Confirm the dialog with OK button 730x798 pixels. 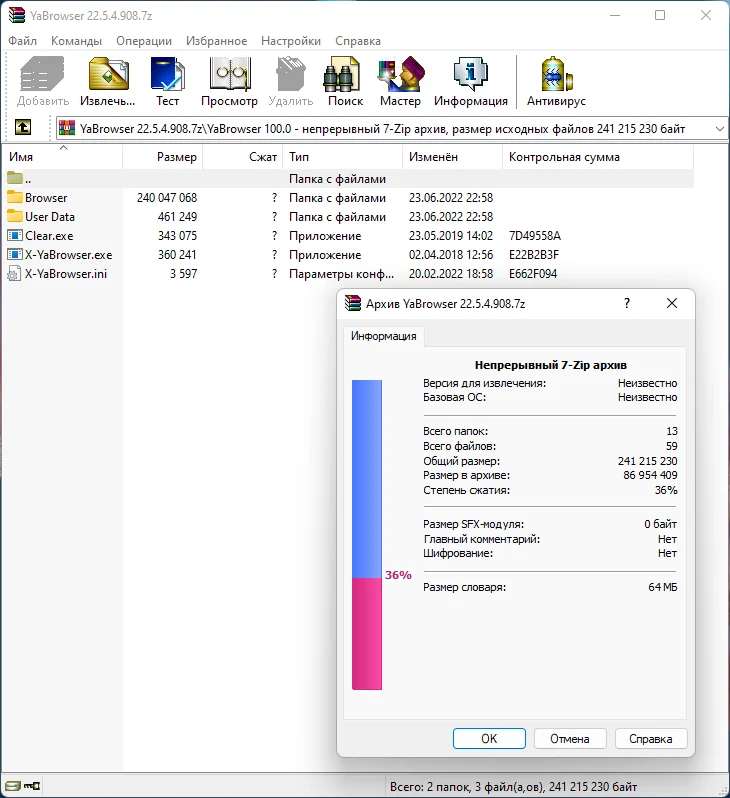pos(489,738)
